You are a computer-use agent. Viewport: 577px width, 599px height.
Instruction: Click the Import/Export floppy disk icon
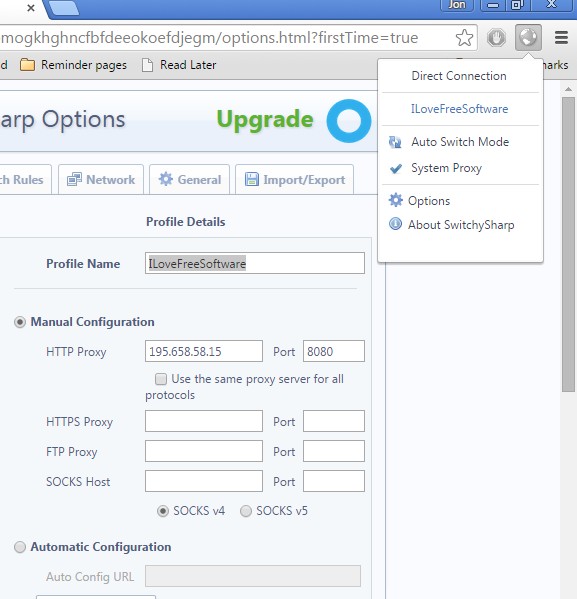pyautogui.click(x=251, y=179)
